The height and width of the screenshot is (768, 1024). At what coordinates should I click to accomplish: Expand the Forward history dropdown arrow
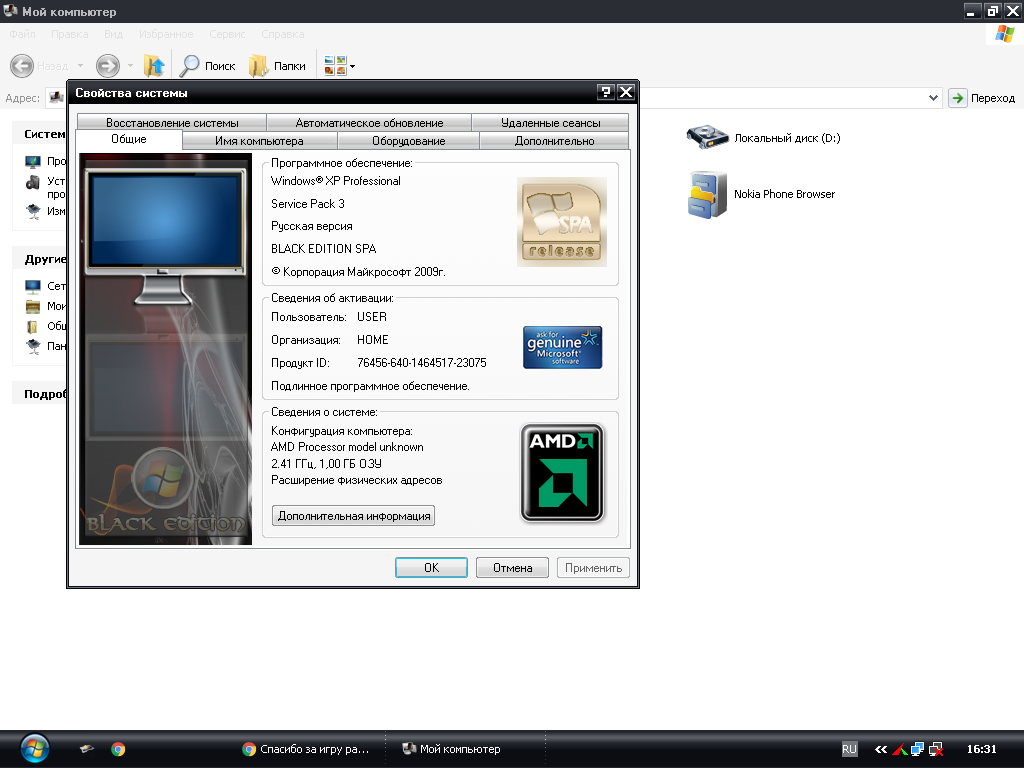130,66
